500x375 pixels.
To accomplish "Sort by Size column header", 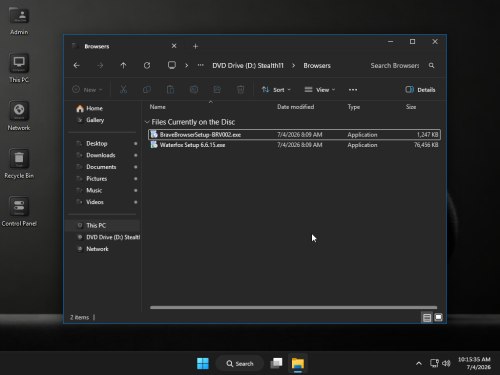I will pos(411,107).
